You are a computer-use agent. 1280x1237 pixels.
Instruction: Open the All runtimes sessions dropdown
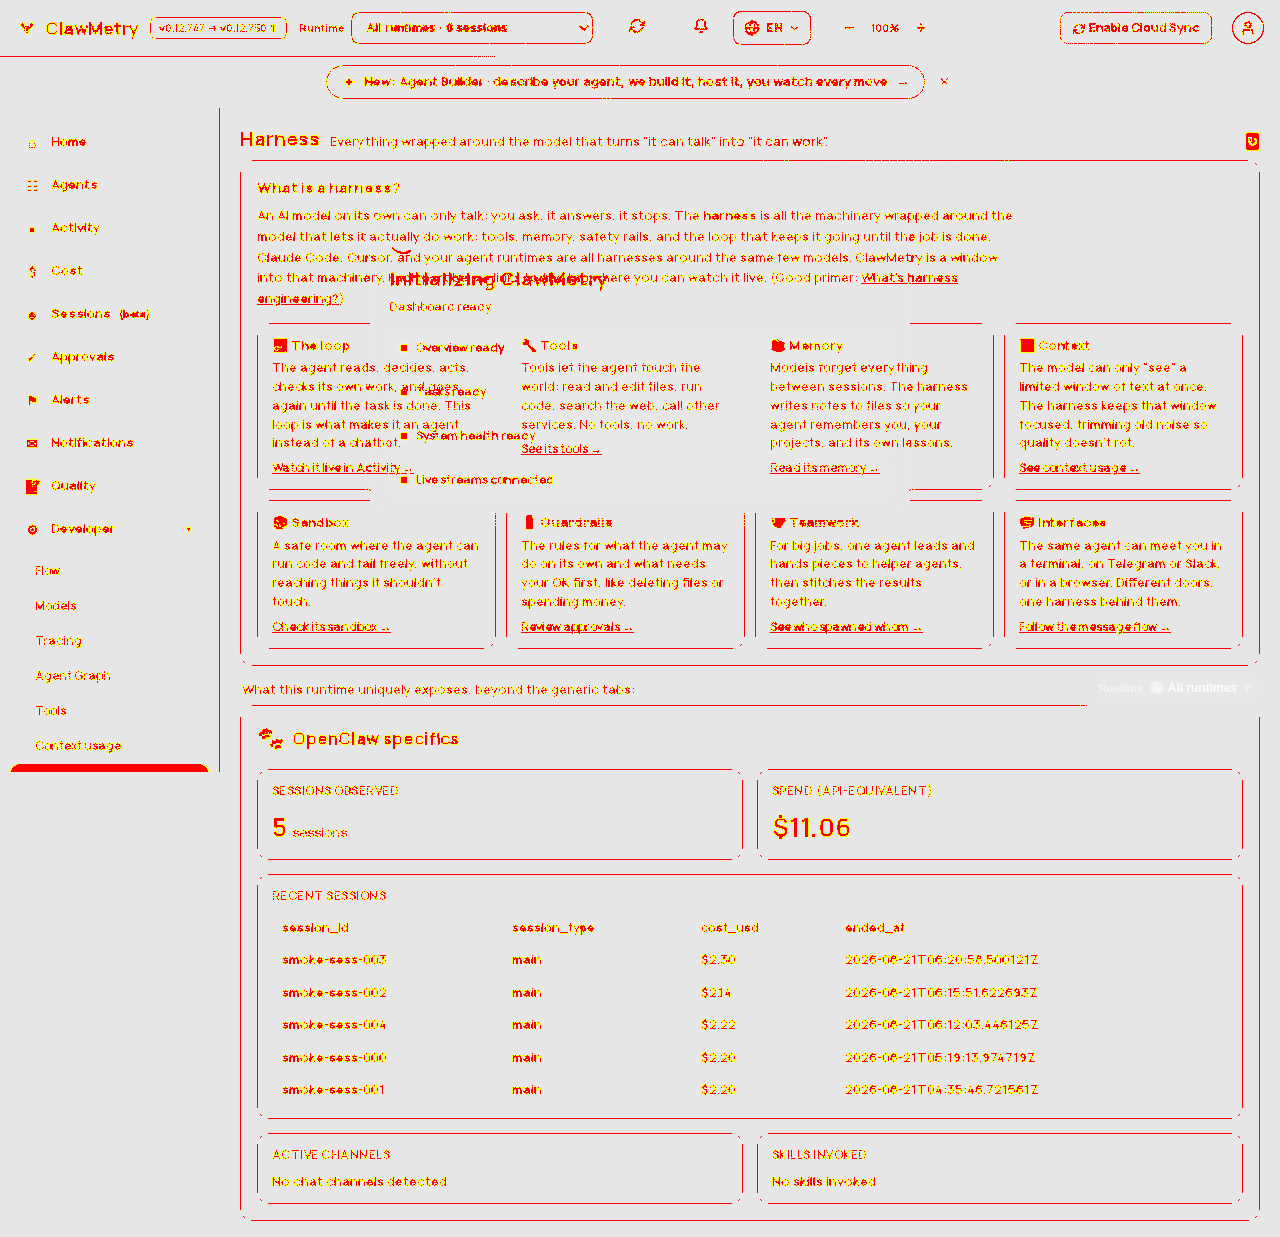[472, 28]
